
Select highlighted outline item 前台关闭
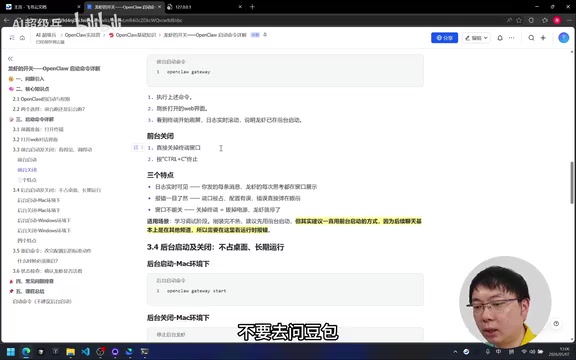coord(27,170)
